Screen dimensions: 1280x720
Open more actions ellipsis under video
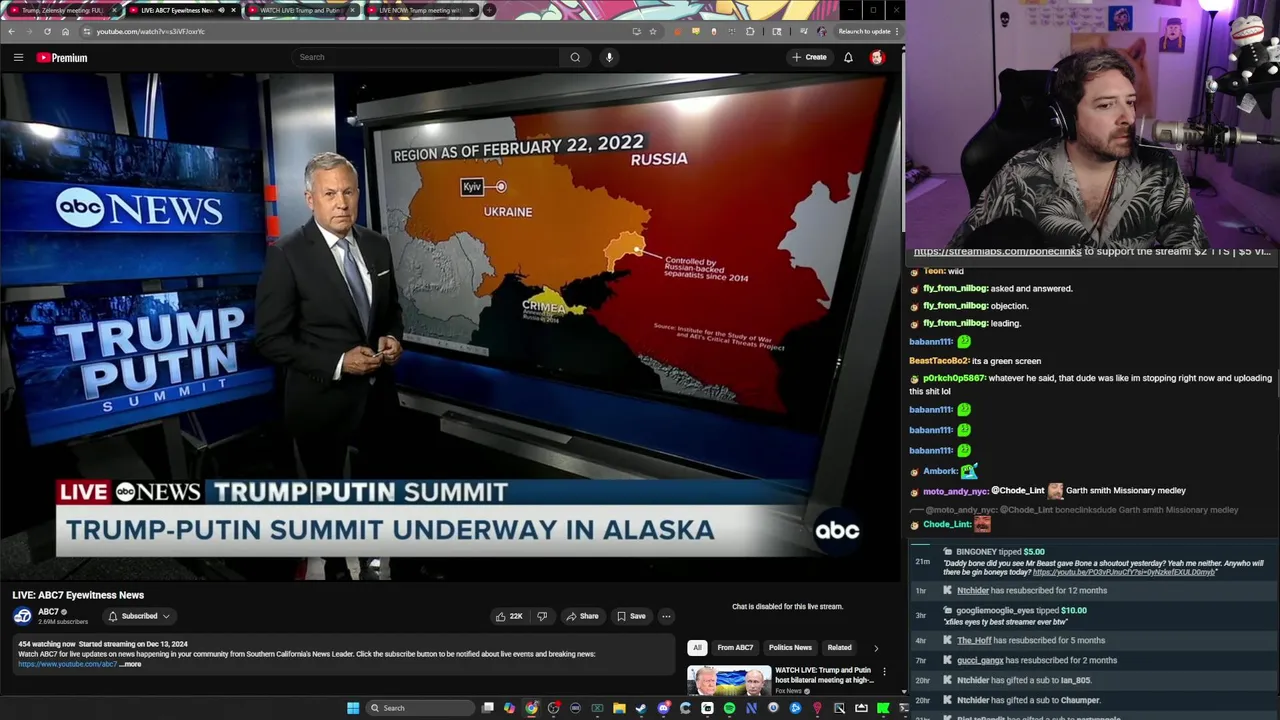point(666,616)
